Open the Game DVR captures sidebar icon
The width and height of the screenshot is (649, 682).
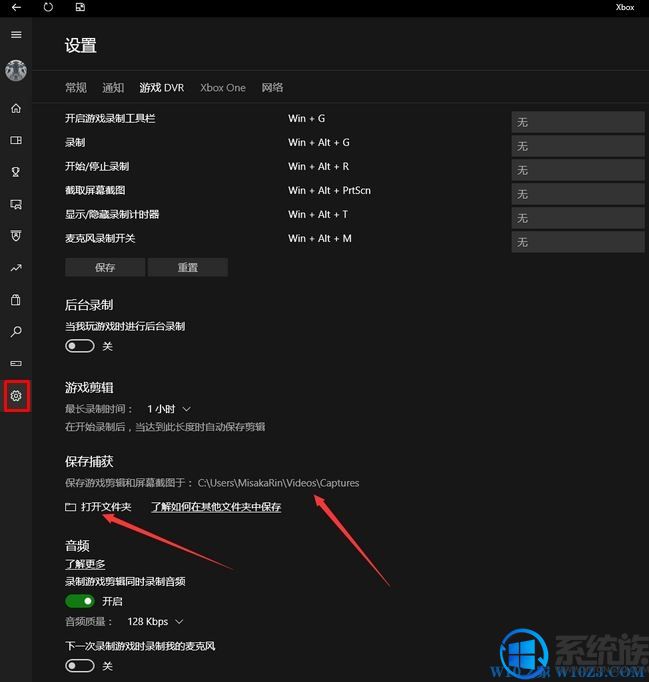tap(16, 204)
